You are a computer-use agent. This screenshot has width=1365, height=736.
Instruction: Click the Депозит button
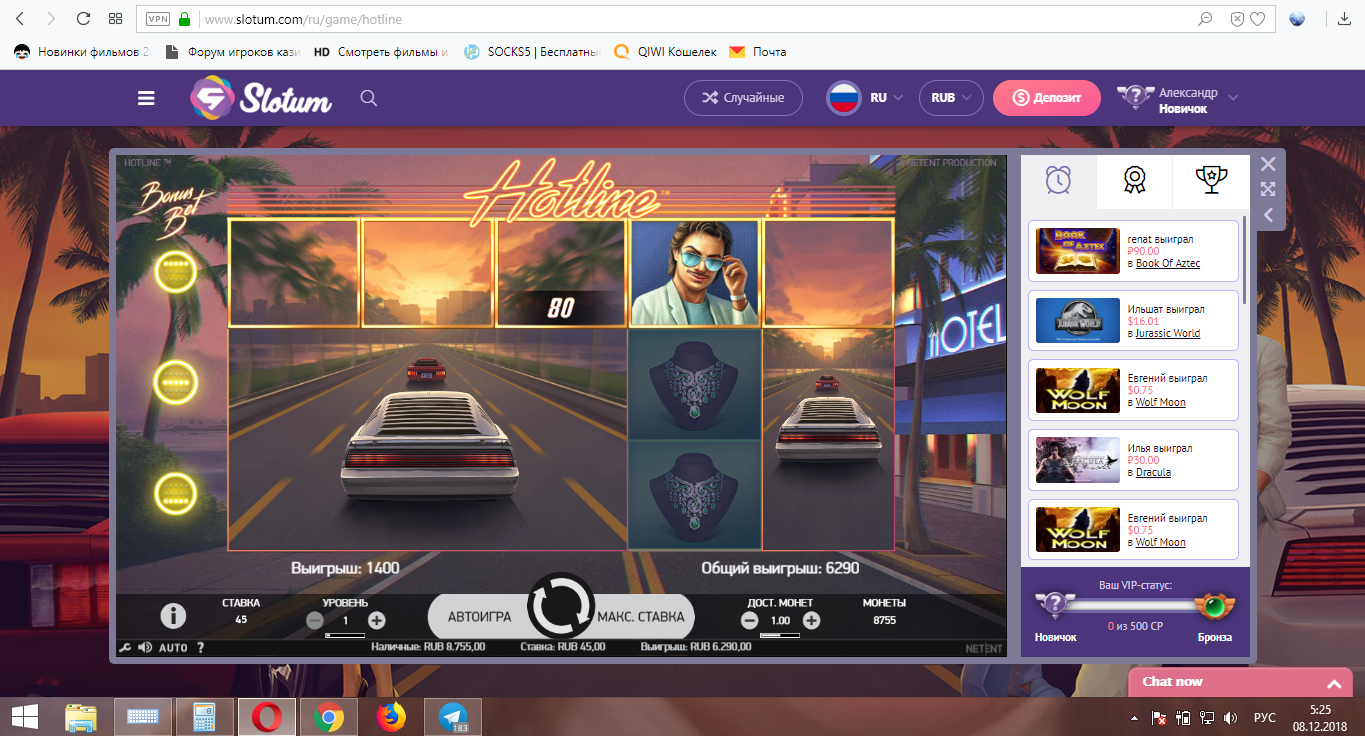(x=1046, y=98)
